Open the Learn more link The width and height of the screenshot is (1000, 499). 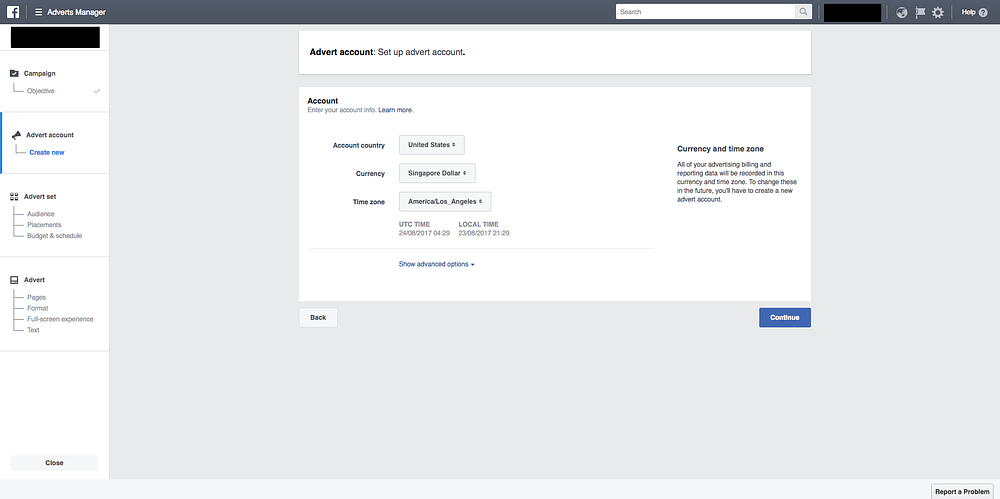395,110
